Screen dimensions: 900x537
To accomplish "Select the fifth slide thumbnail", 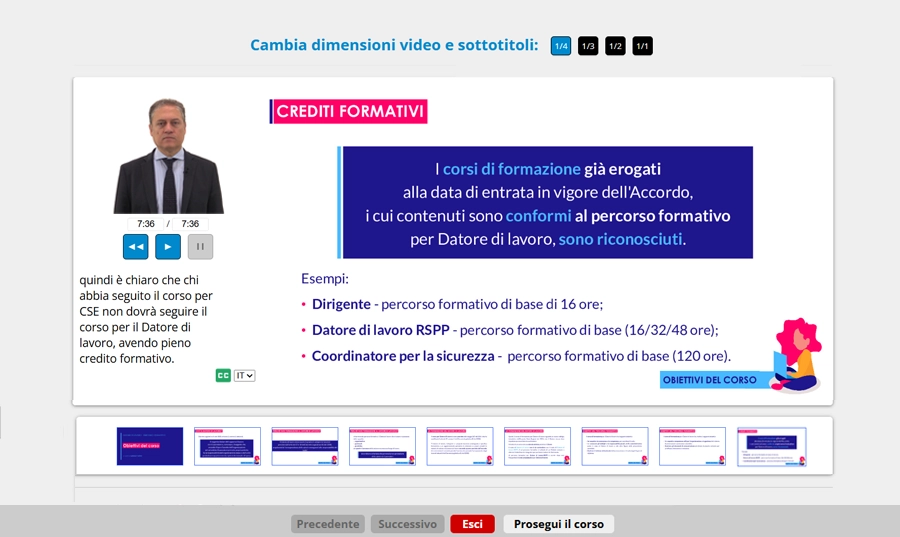I will coord(460,446).
